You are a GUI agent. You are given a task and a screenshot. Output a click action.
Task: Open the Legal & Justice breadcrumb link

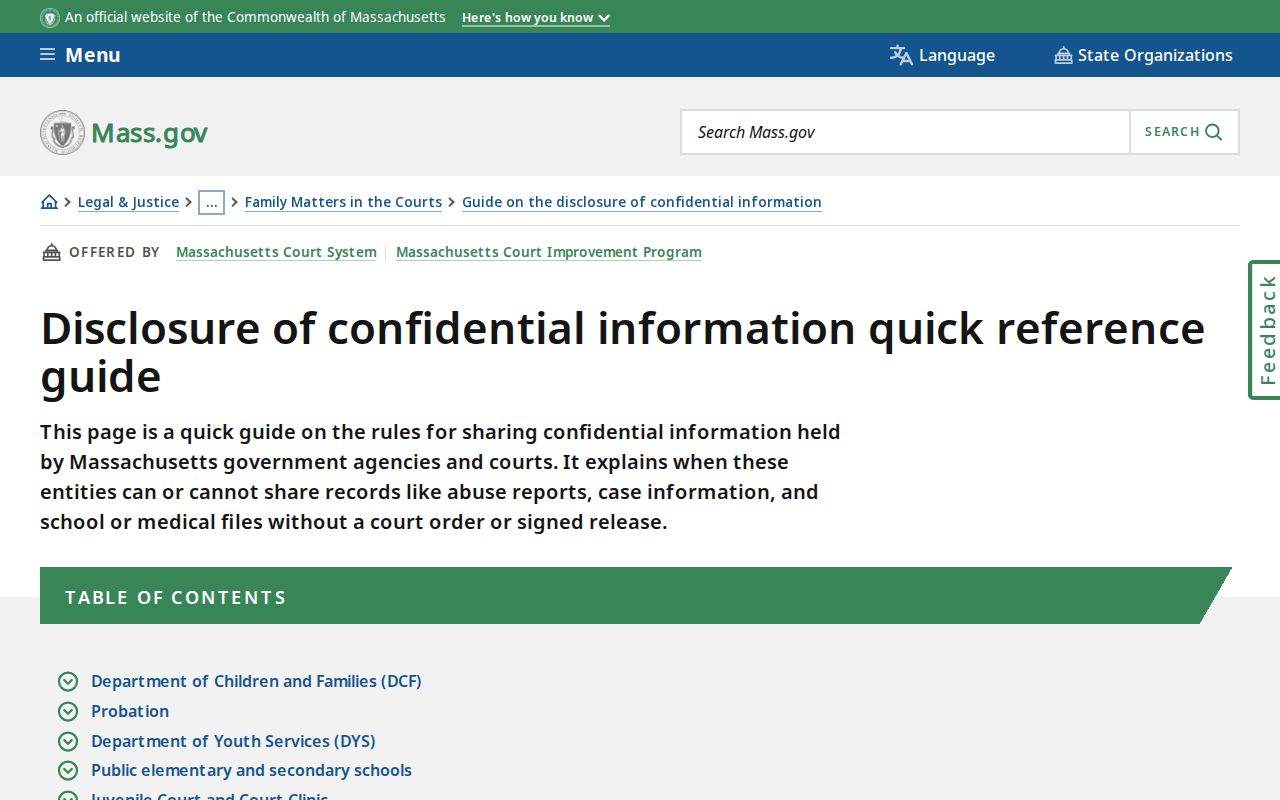point(128,202)
